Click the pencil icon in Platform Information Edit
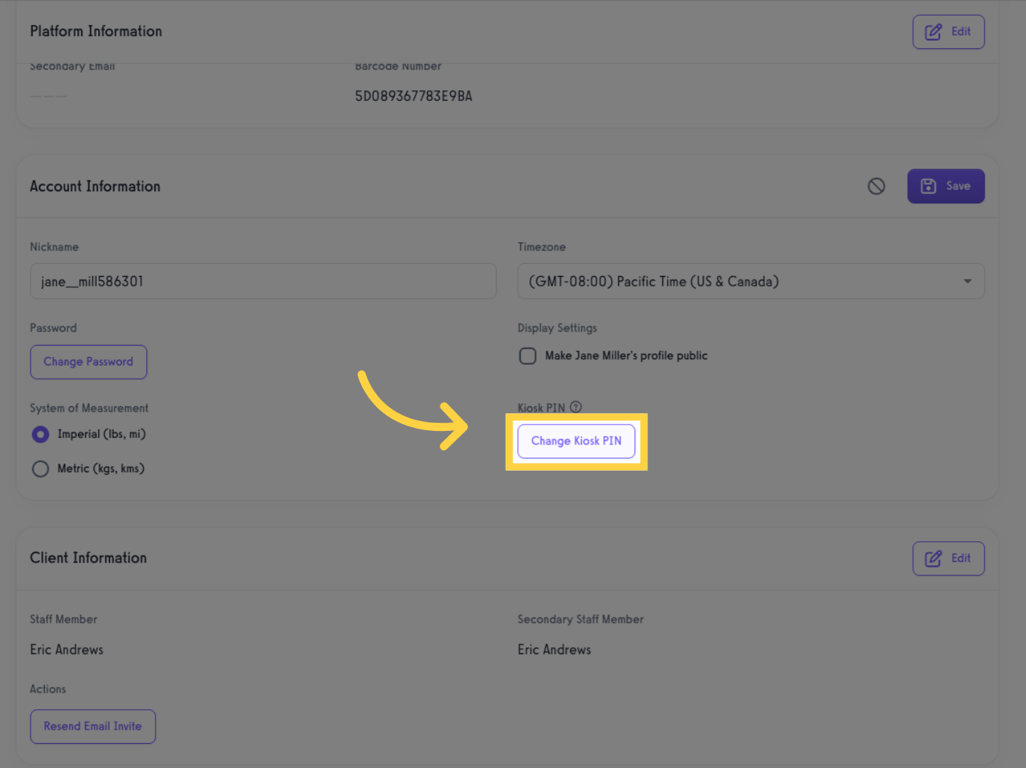Image resolution: width=1026 pixels, height=768 pixels. click(x=933, y=32)
